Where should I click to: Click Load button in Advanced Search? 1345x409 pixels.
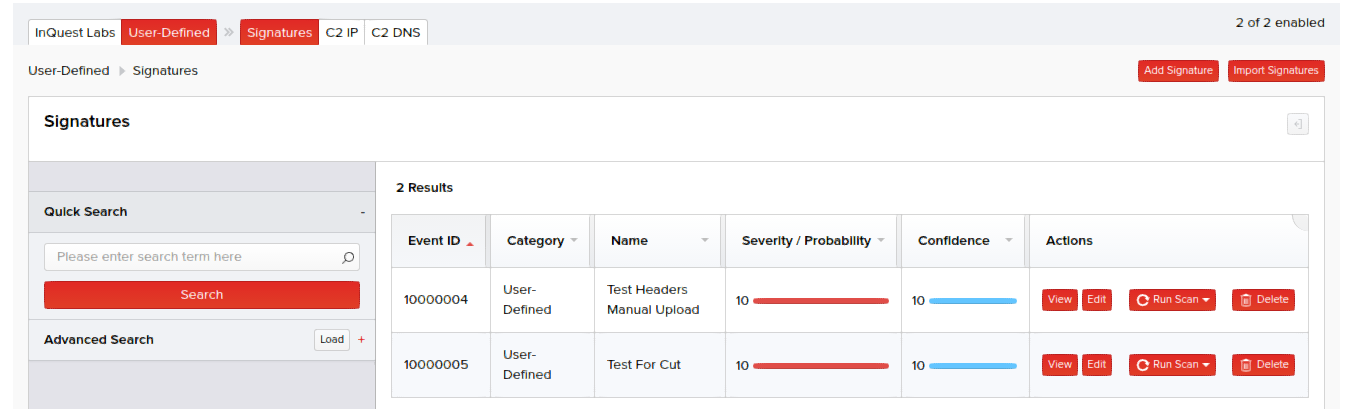332,340
